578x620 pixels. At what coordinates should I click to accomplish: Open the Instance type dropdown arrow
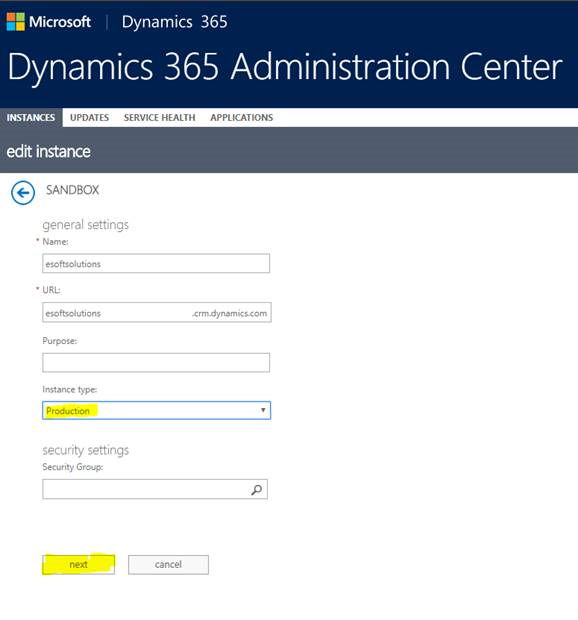click(263, 410)
